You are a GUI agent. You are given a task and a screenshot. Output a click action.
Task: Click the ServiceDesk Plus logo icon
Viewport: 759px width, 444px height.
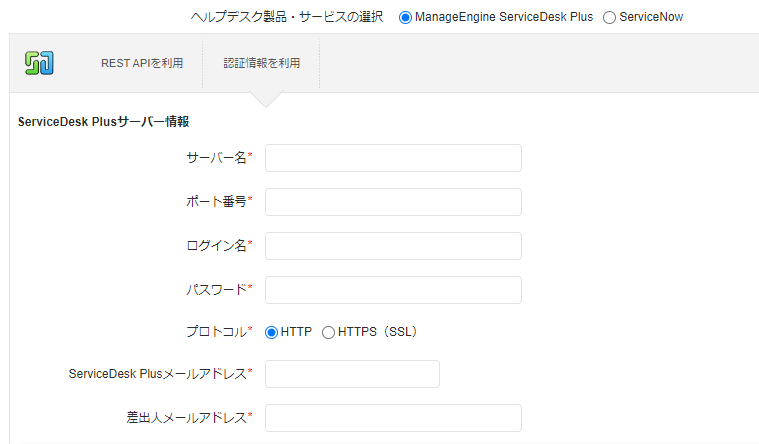(x=39, y=63)
